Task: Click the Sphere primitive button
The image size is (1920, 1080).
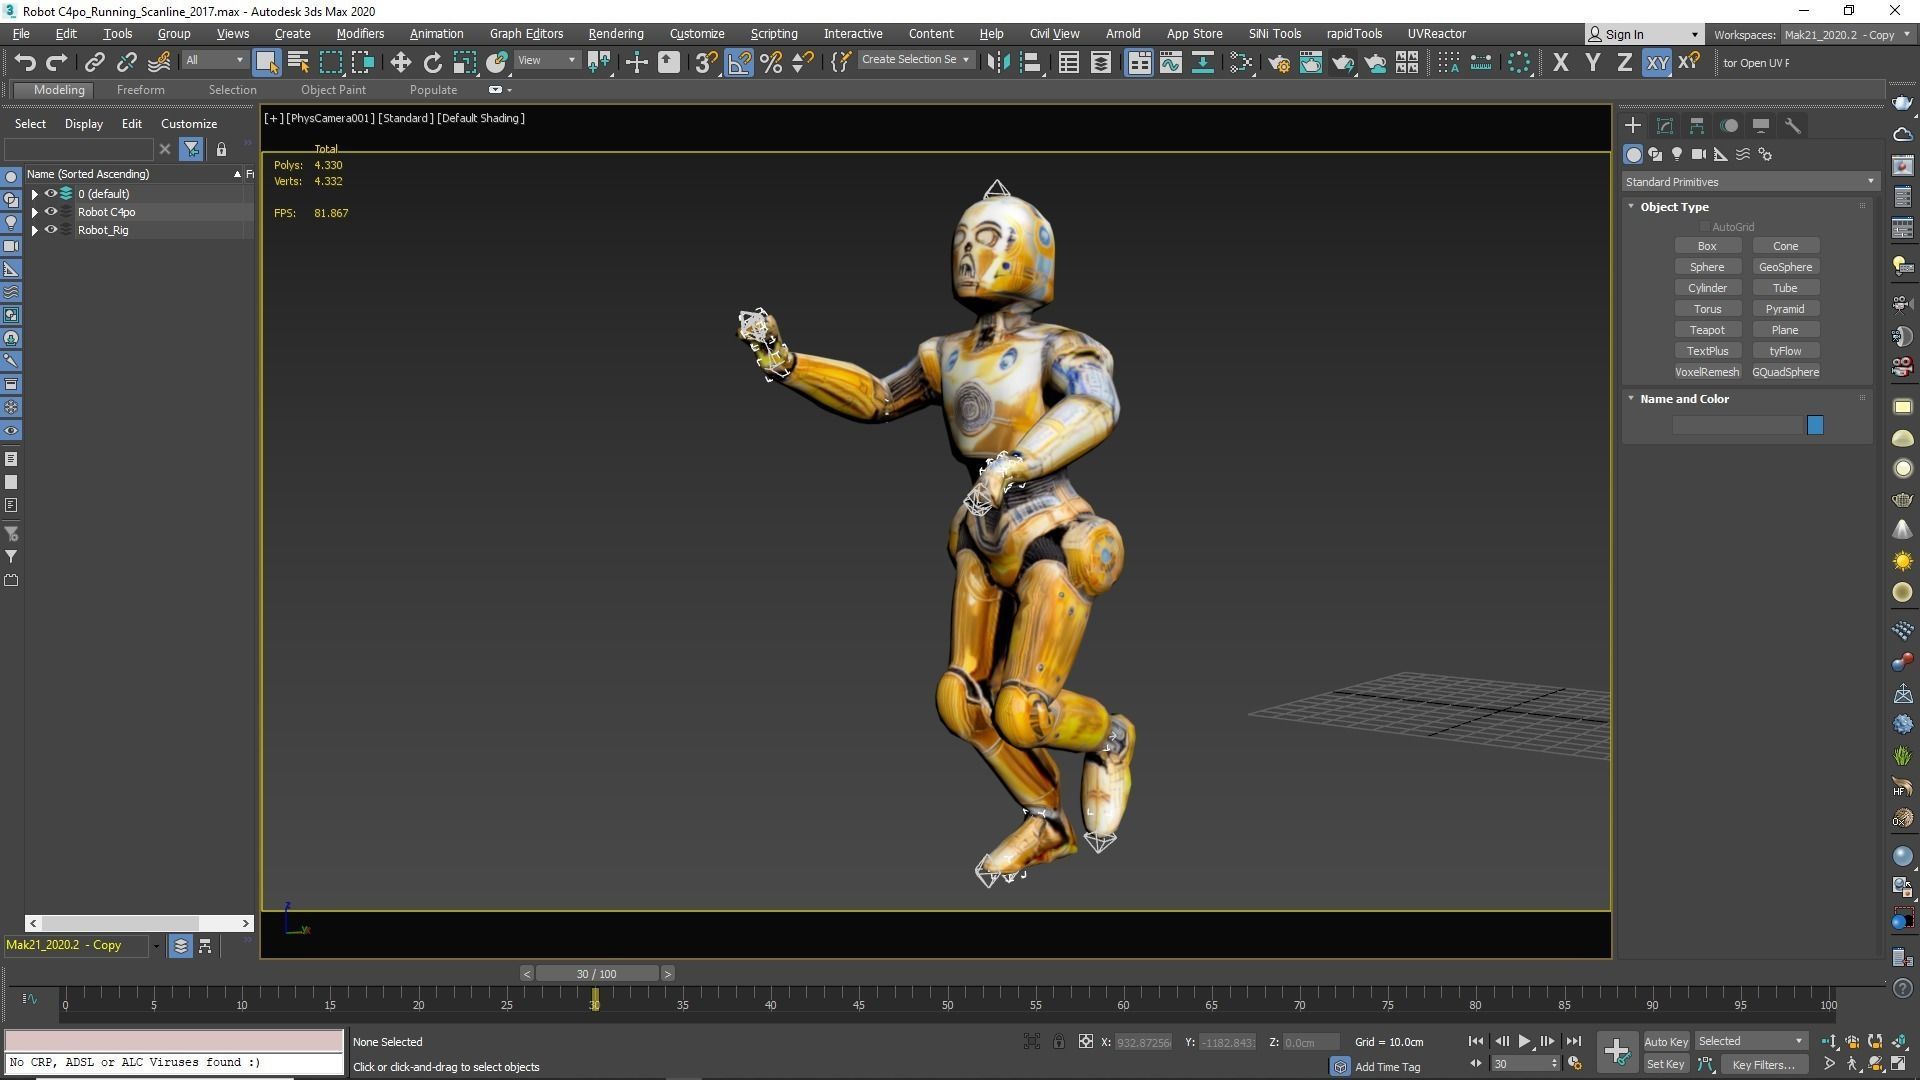Action: pyautogui.click(x=1707, y=267)
